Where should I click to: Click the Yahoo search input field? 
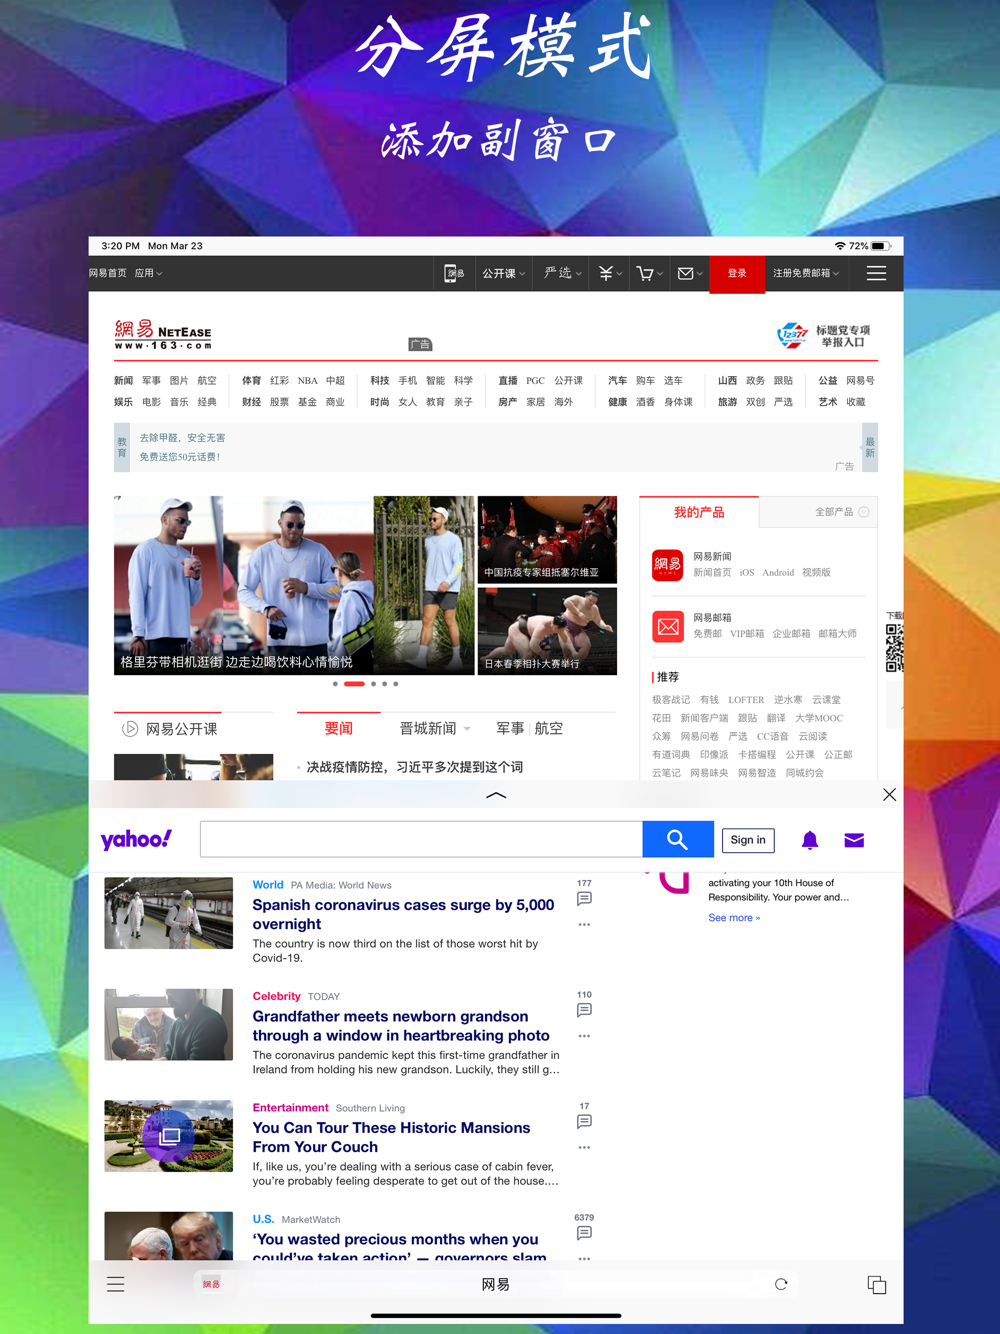click(421, 840)
